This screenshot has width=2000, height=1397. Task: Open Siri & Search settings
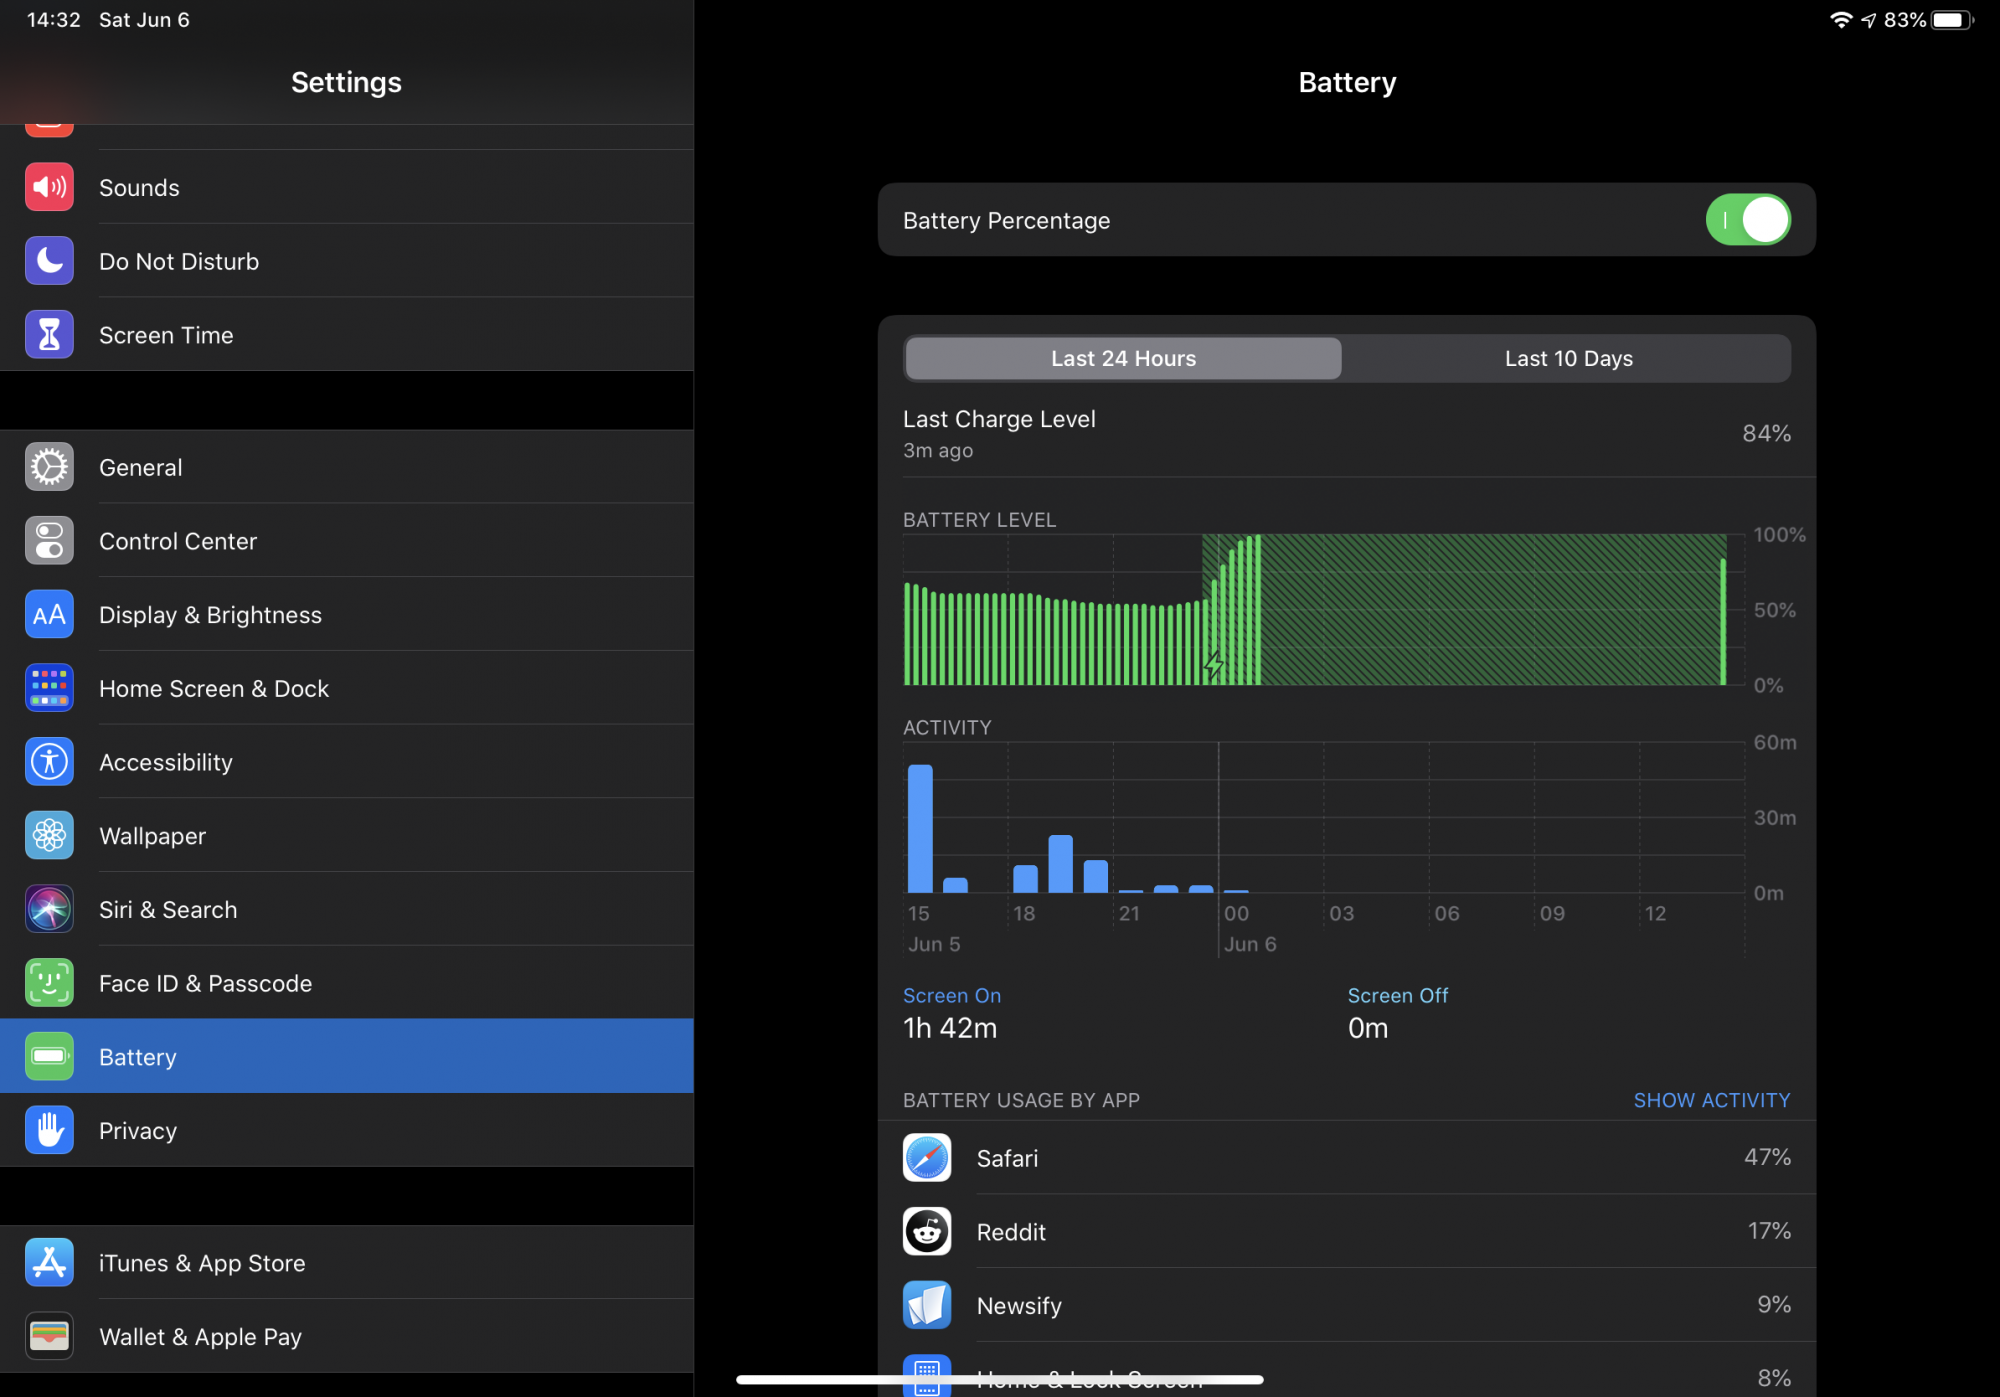[x=347, y=910]
